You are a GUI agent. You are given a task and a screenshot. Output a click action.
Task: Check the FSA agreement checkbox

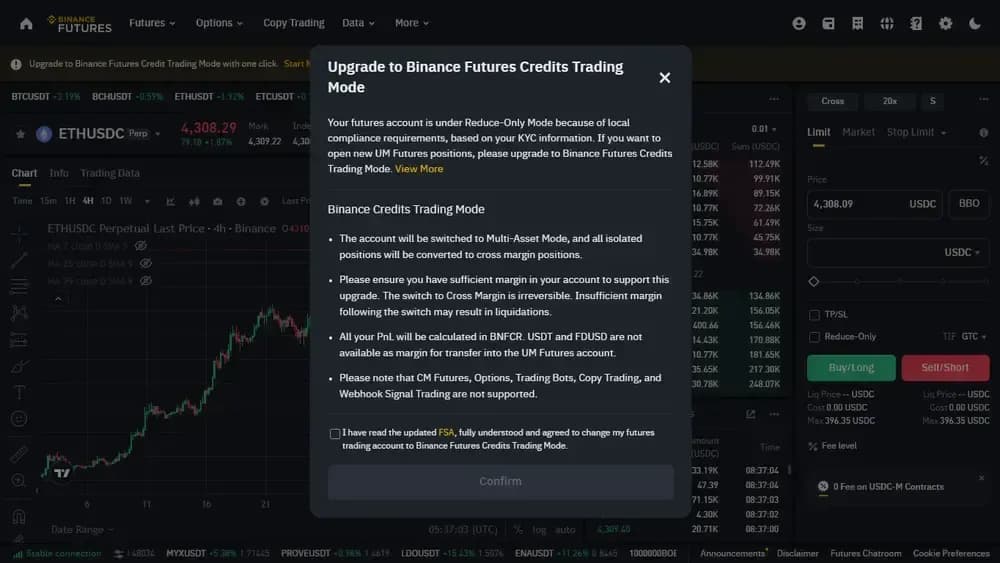pyautogui.click(x=335, y=434)
